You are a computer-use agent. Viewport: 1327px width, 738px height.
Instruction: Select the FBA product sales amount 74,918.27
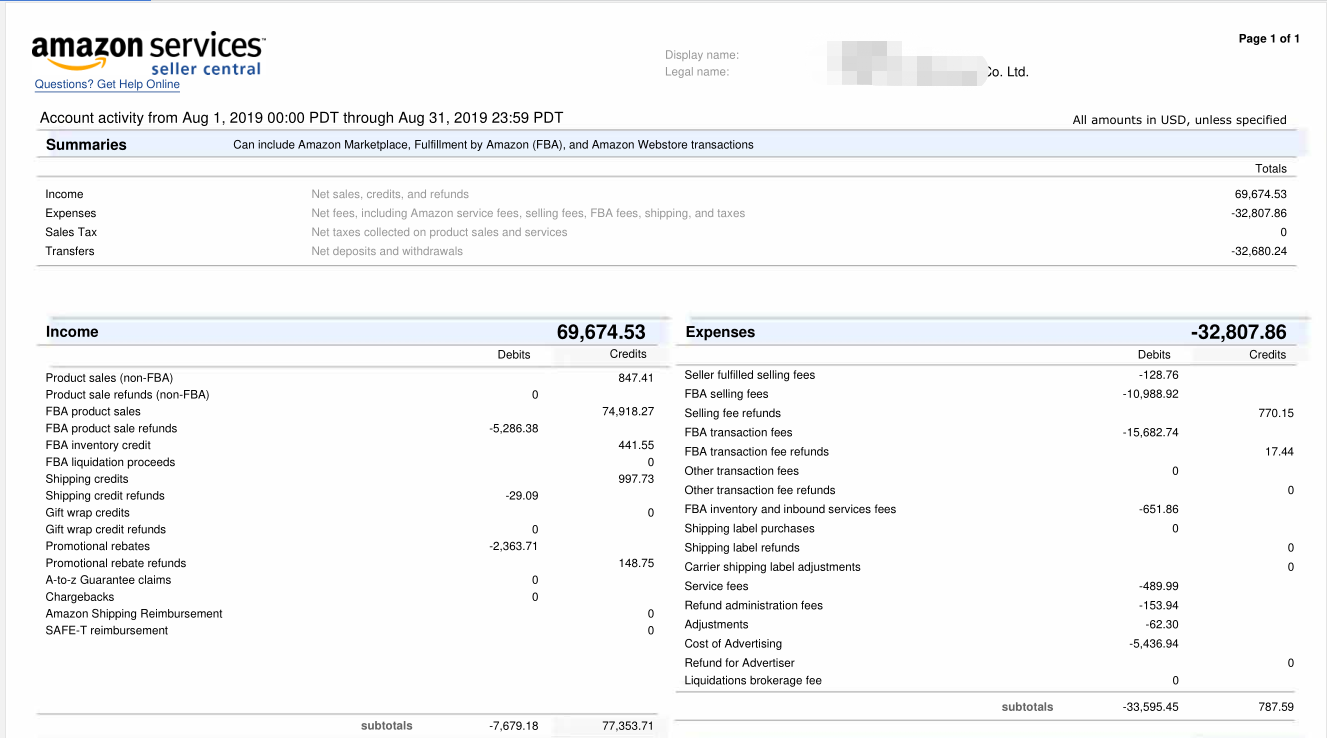click(x=628, y=411)
